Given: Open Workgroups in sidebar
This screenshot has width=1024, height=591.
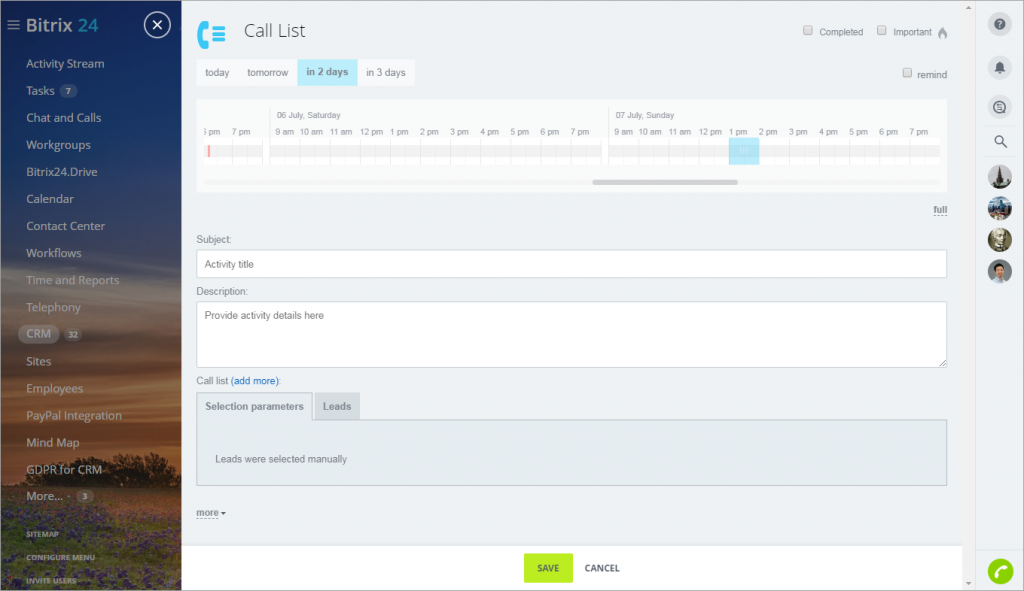Looking at the screenshot, I should click(x=58, y=145).
